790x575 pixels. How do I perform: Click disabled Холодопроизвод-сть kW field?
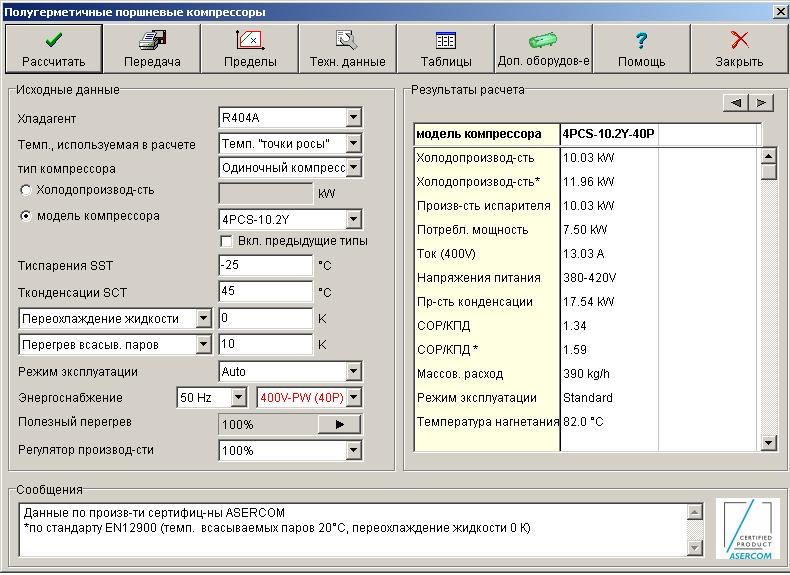tap(266, 194)
